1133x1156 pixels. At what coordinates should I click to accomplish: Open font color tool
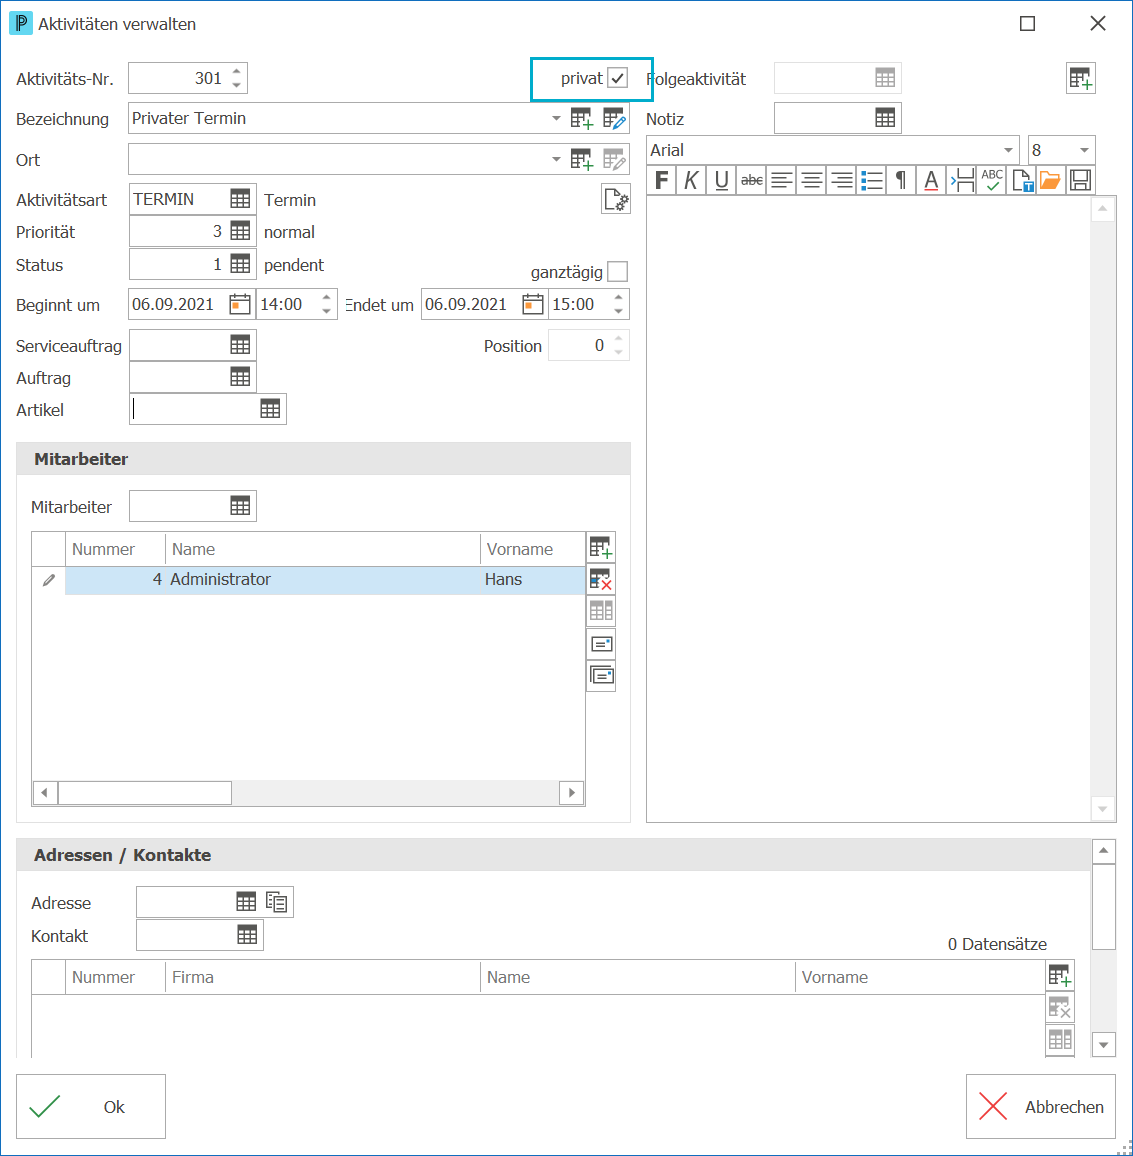click(931, 180)
